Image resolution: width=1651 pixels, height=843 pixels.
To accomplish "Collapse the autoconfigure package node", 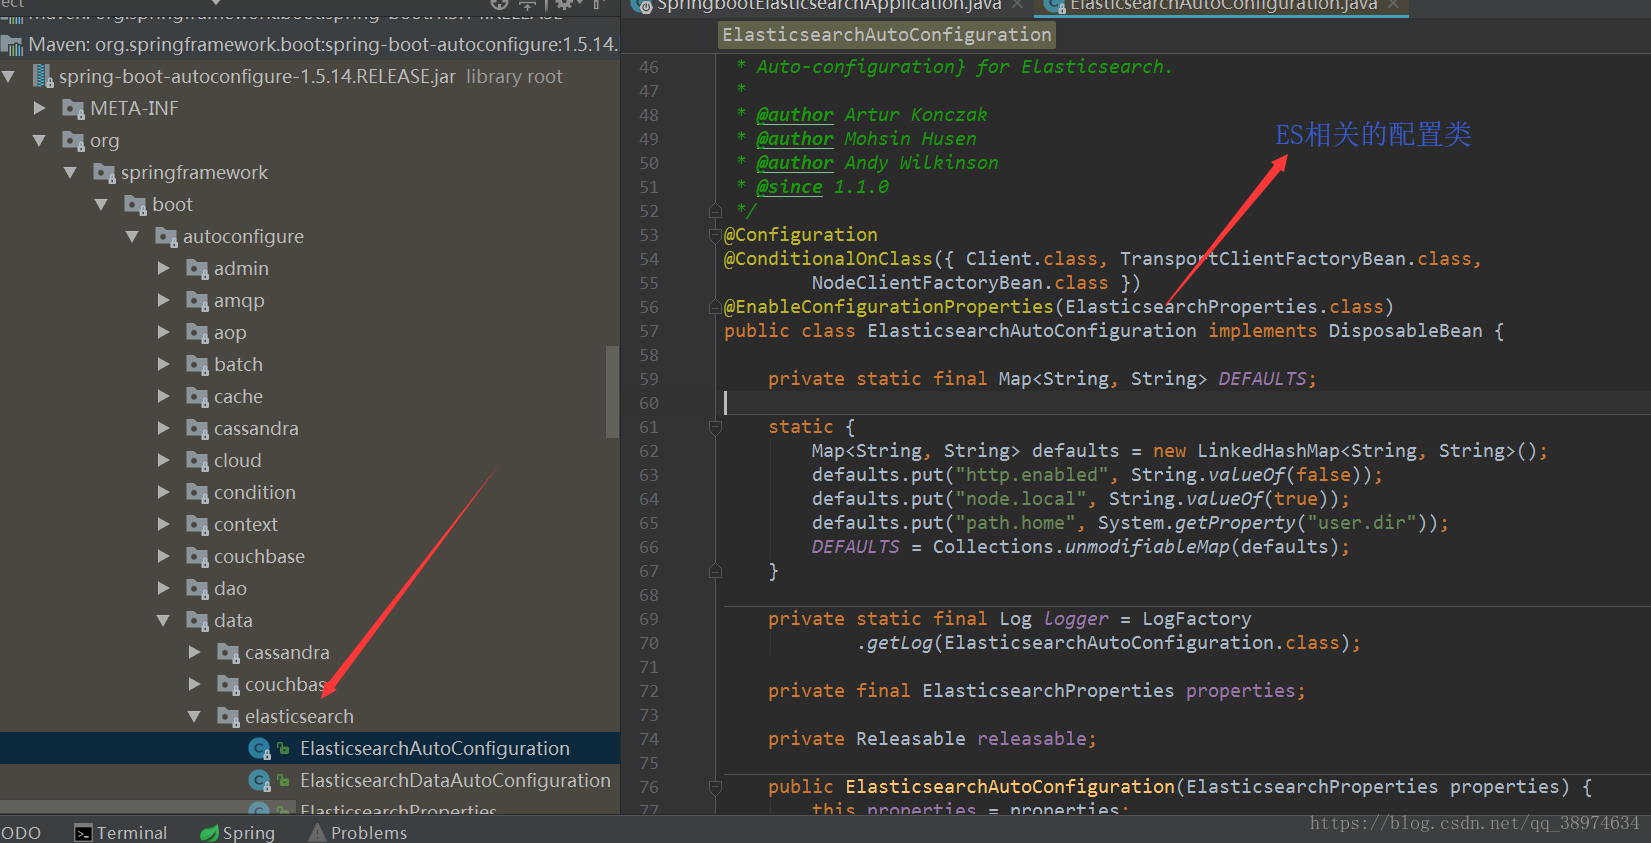I will pos(132,236).
